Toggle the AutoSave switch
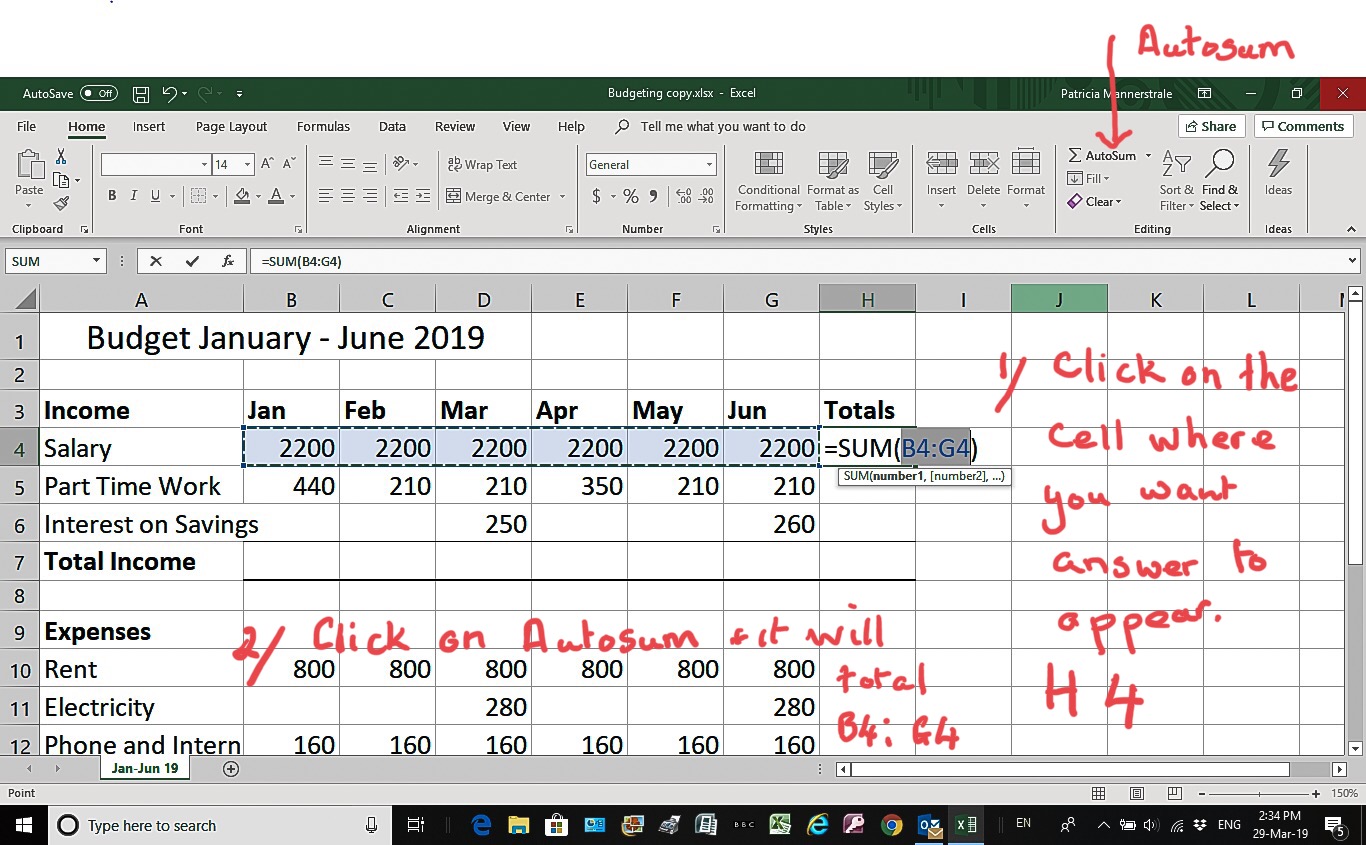 click(x=99, y=94)
